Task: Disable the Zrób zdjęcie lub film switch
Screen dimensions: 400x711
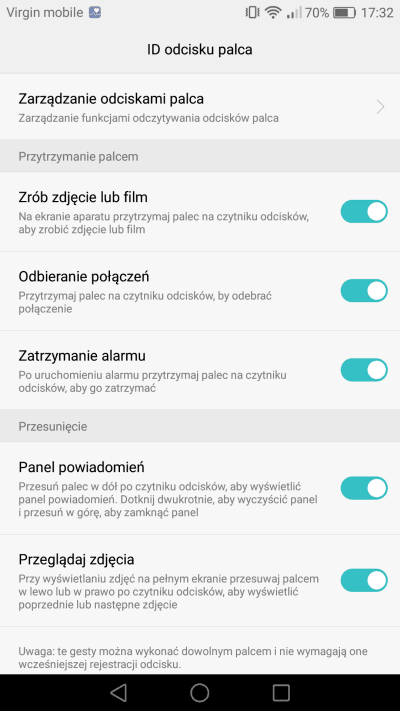Action: tap(364, 212)
